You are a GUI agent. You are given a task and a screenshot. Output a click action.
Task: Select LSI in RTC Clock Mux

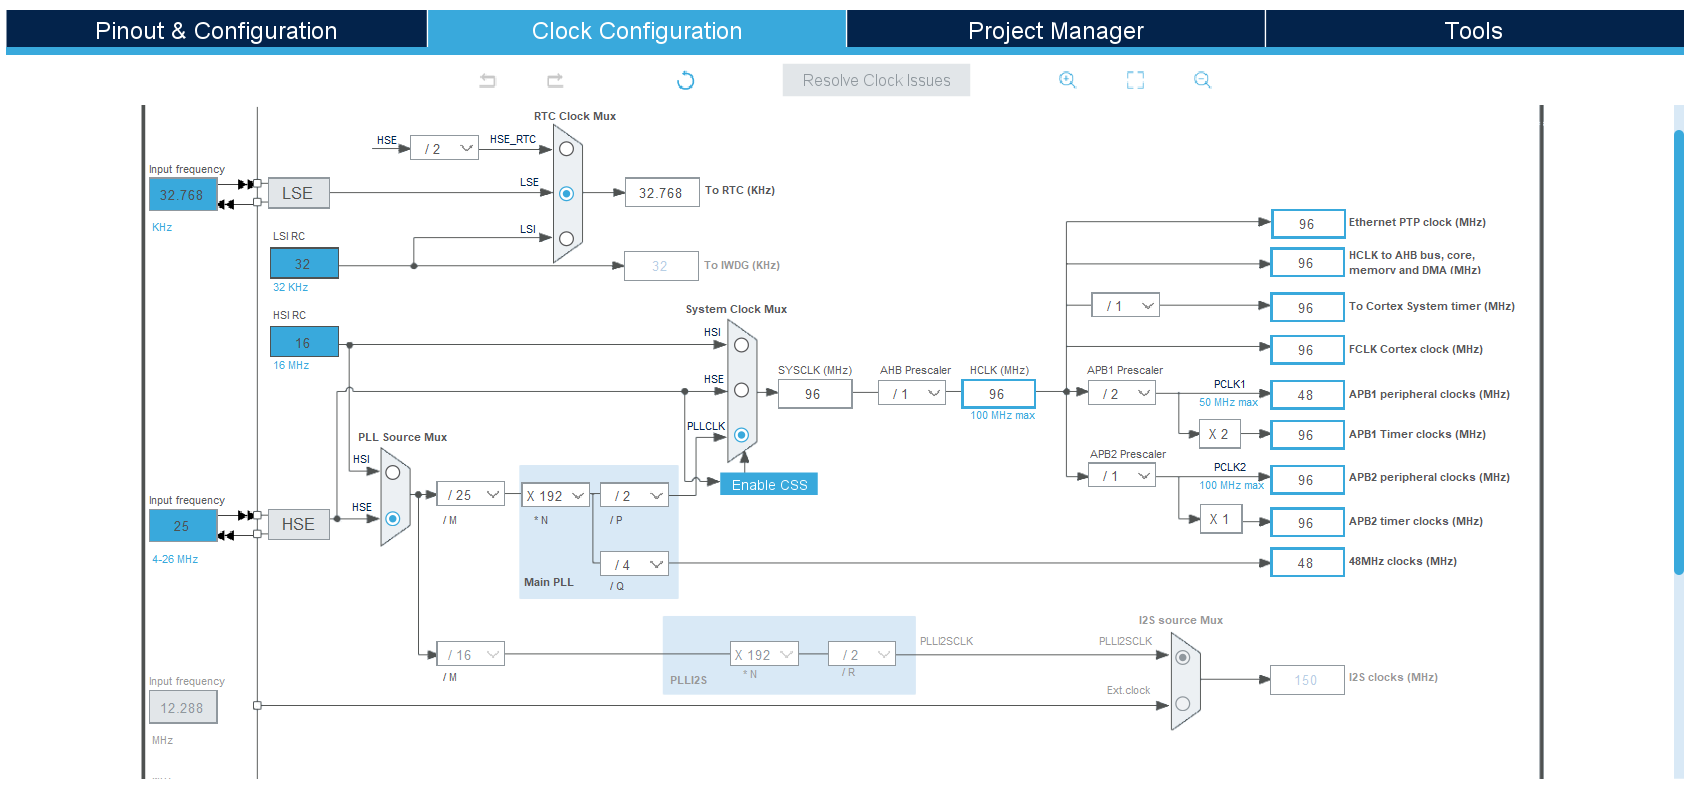(x=566, y=239)
